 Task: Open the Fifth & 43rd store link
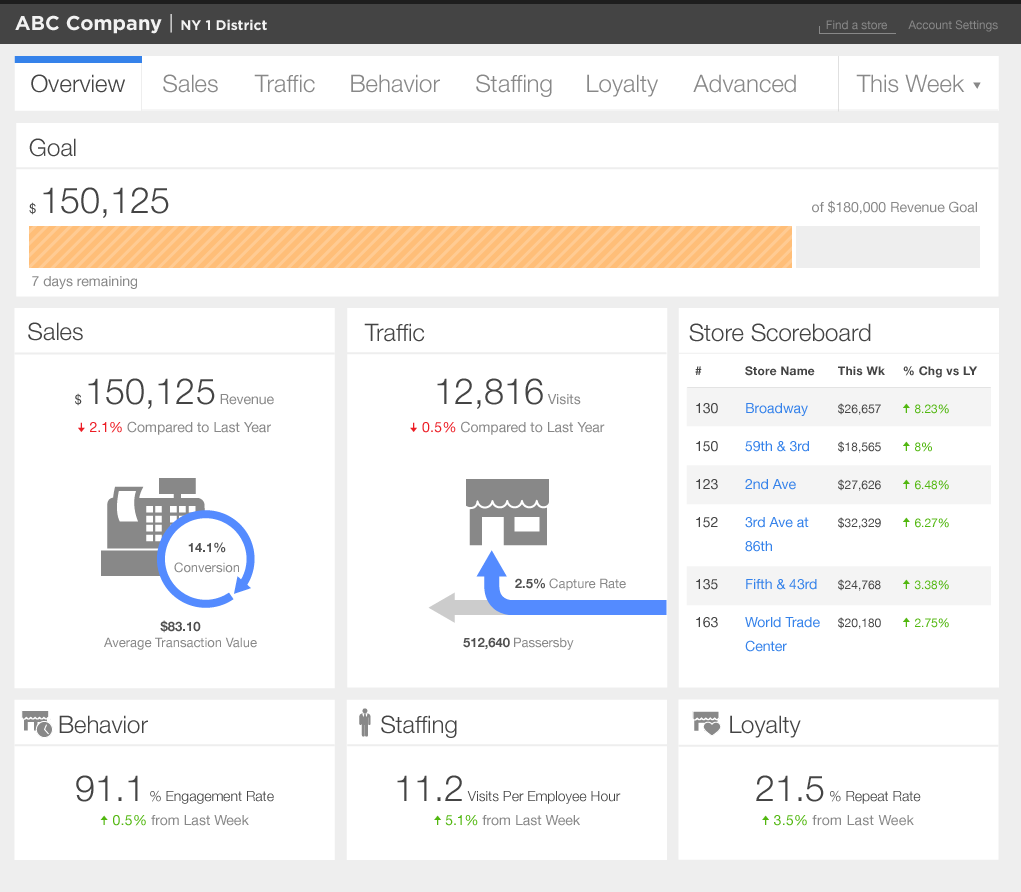[781, 584]
